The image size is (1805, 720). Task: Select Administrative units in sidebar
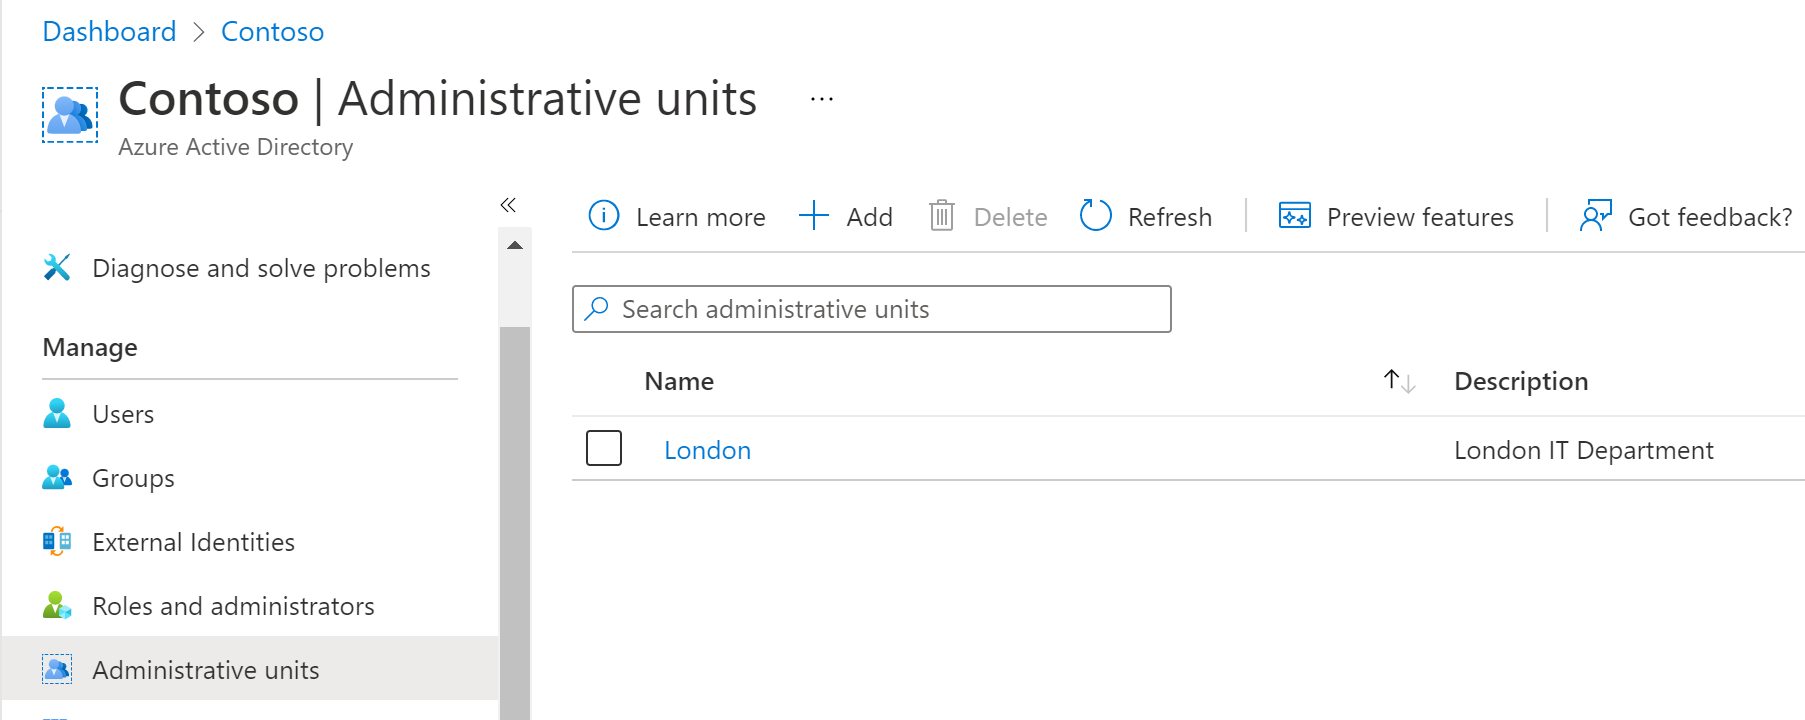coord(205,670)
